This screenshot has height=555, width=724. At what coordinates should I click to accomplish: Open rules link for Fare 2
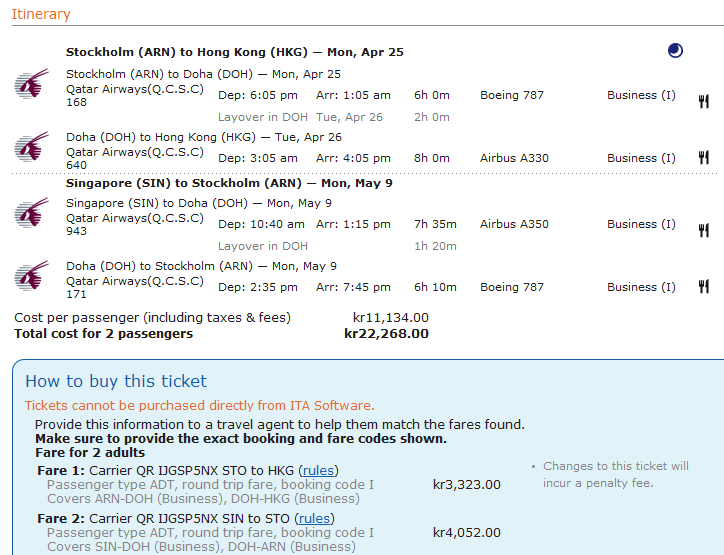click(x=314, y=519)
